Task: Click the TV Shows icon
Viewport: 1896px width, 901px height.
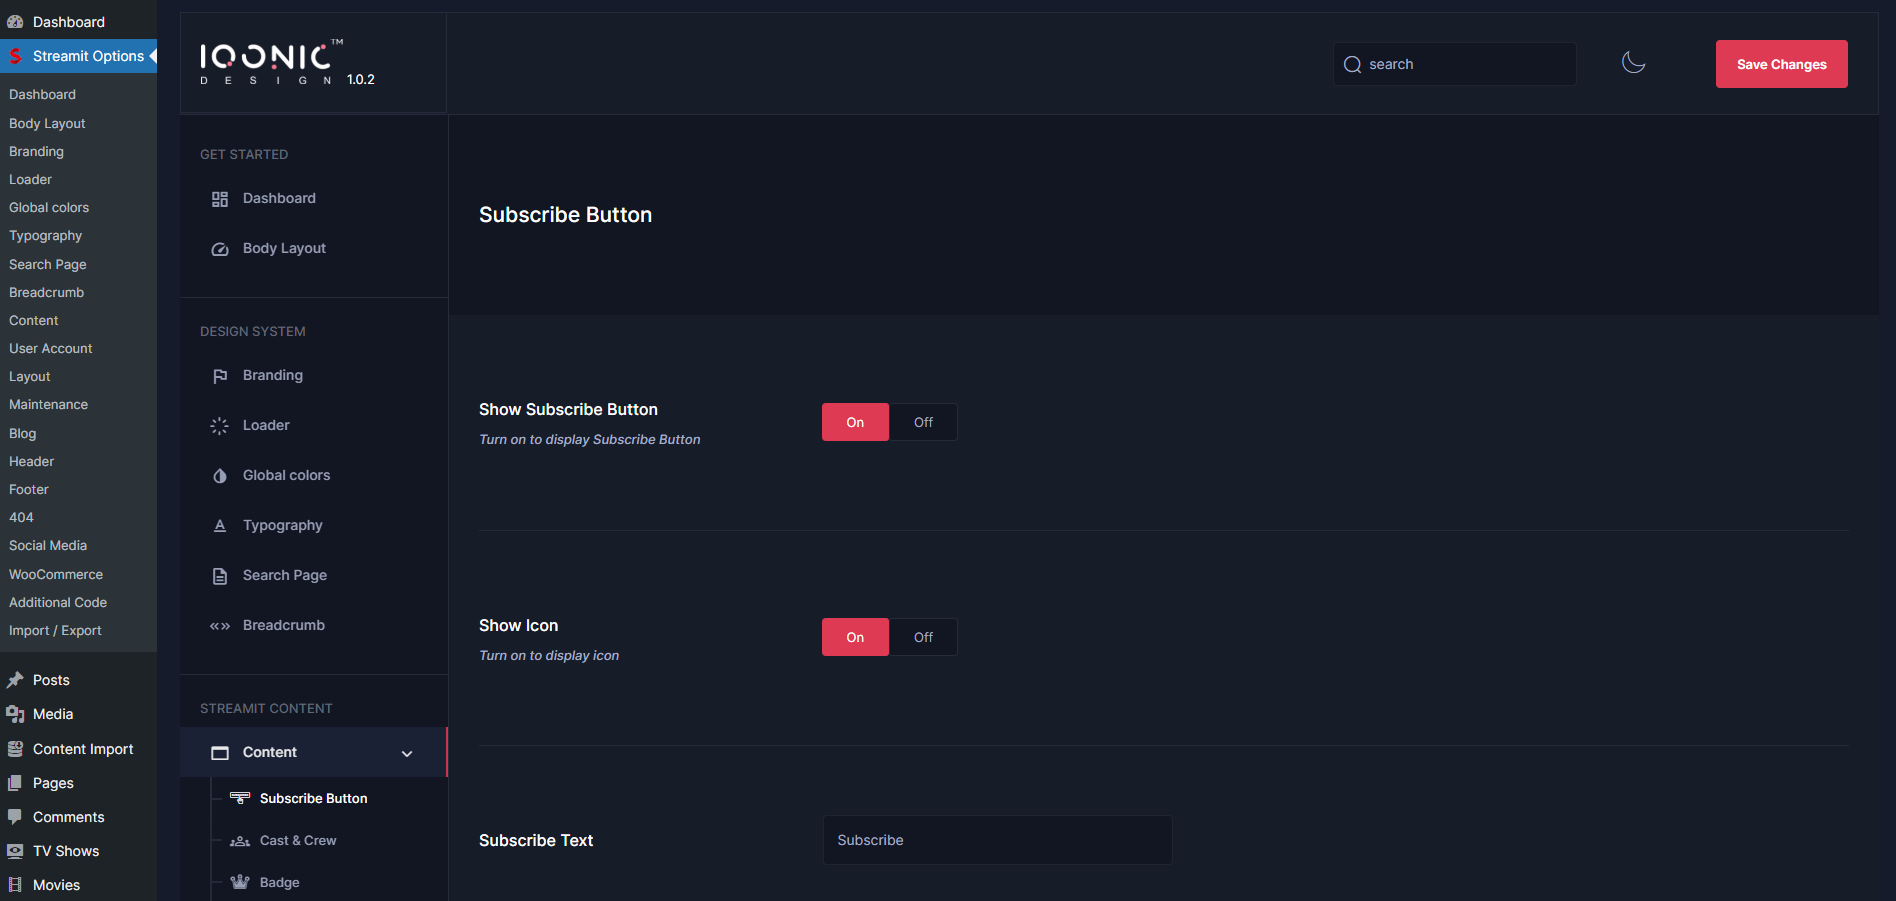Action: pyautogui.click(x=15, y=851)
